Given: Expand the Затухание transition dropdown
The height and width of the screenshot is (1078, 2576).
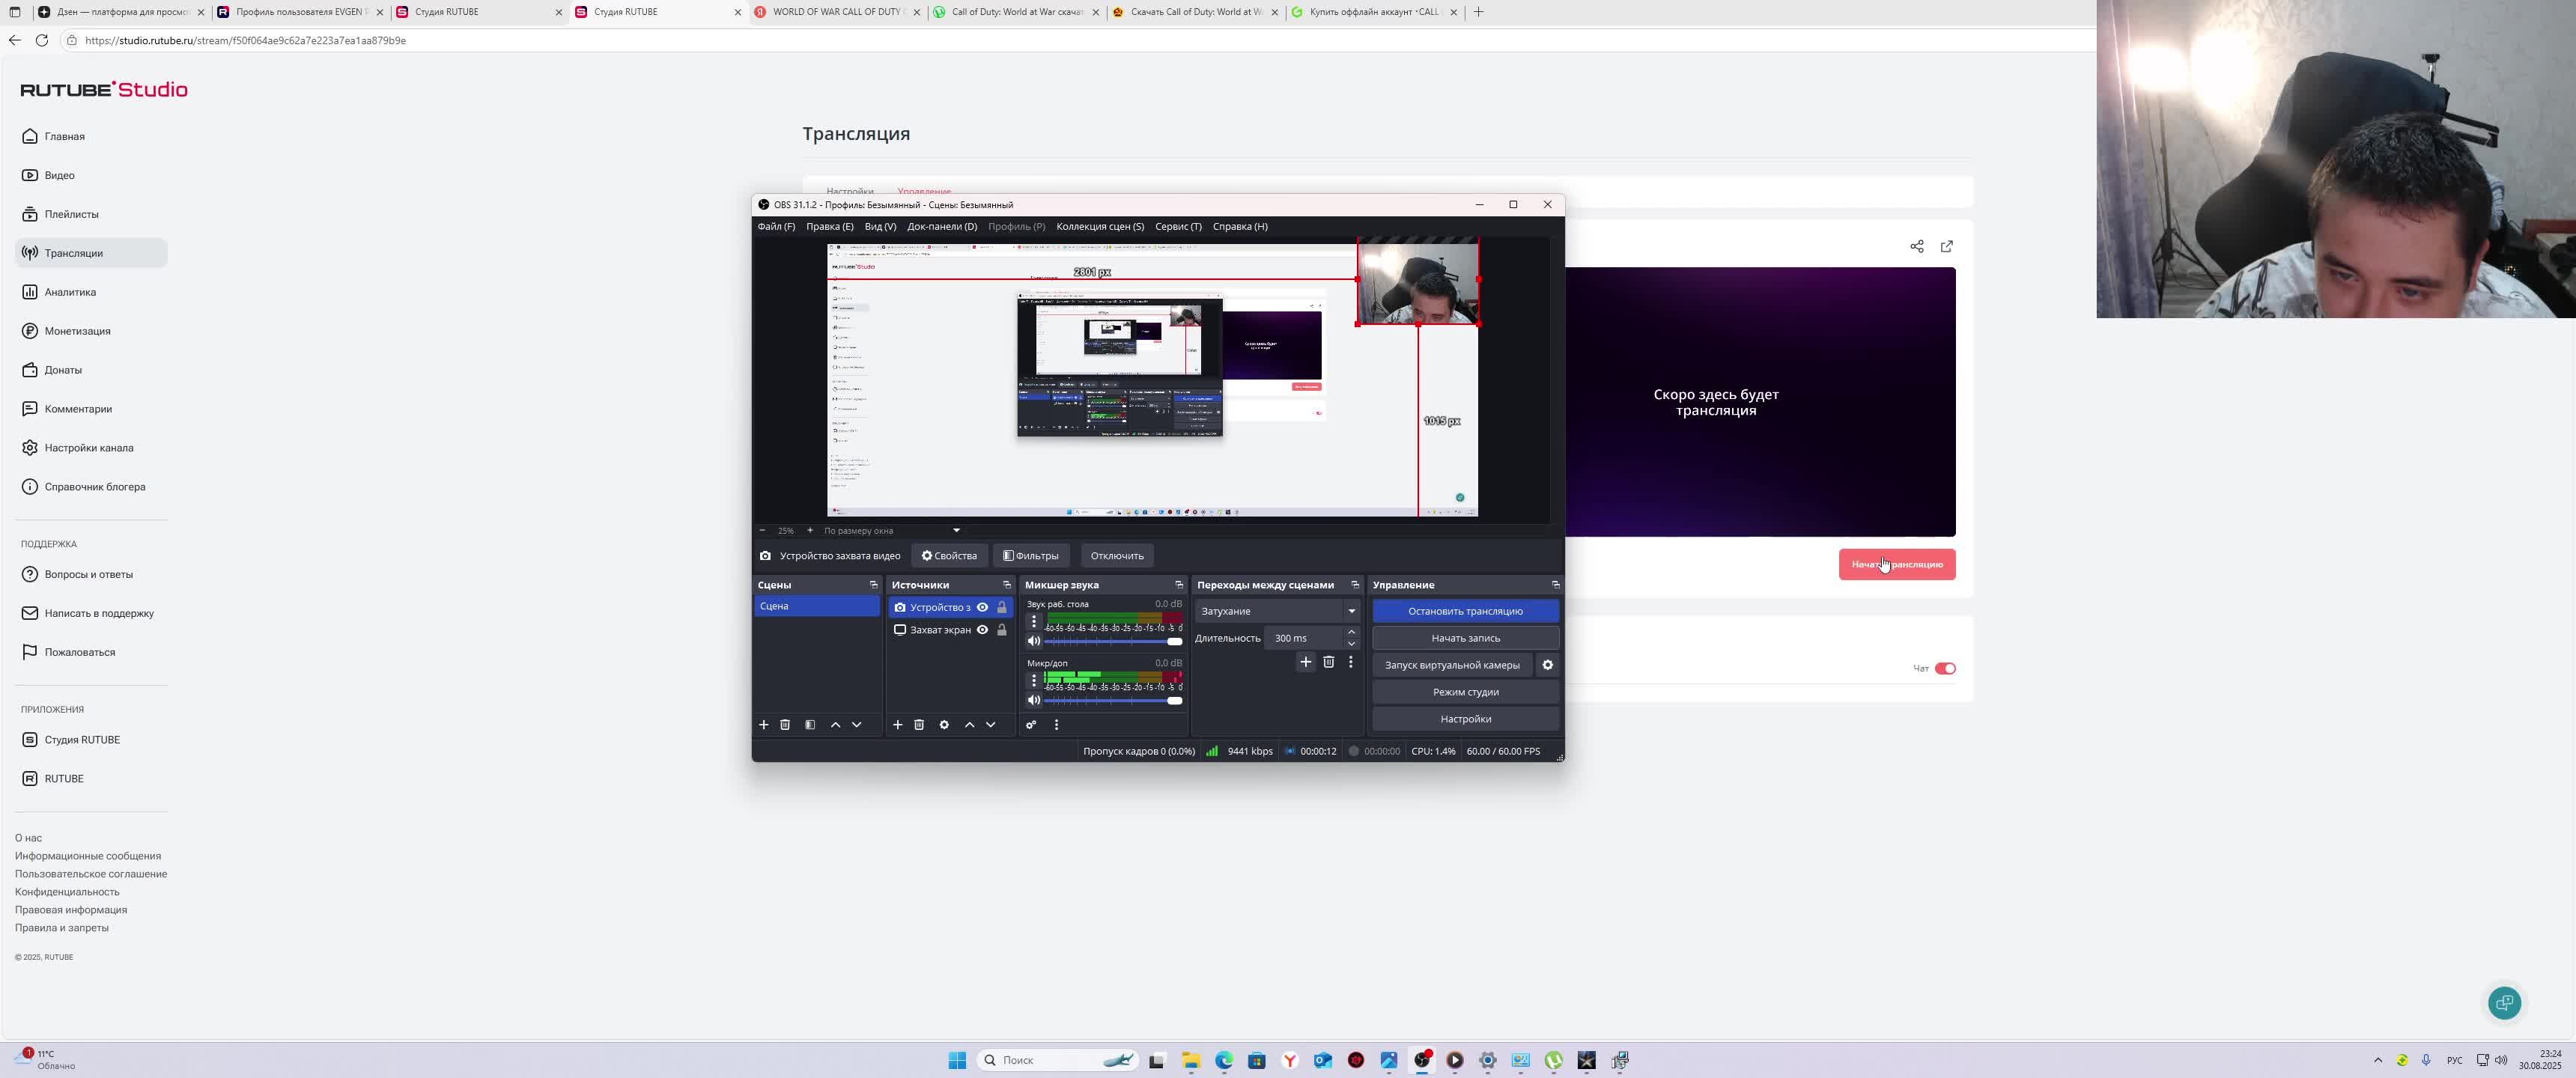Looking at the screenshot, I should (x=1351, y=611).
